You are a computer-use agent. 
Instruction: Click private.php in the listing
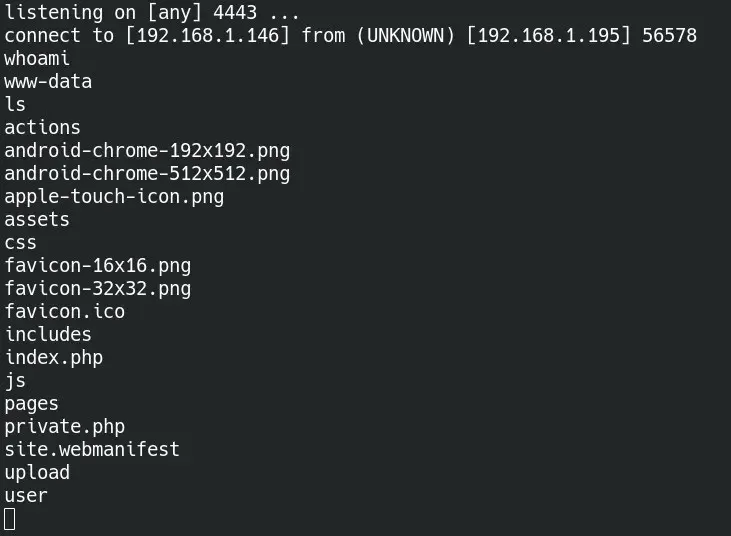pyautogui.click(x=65, y=427)
